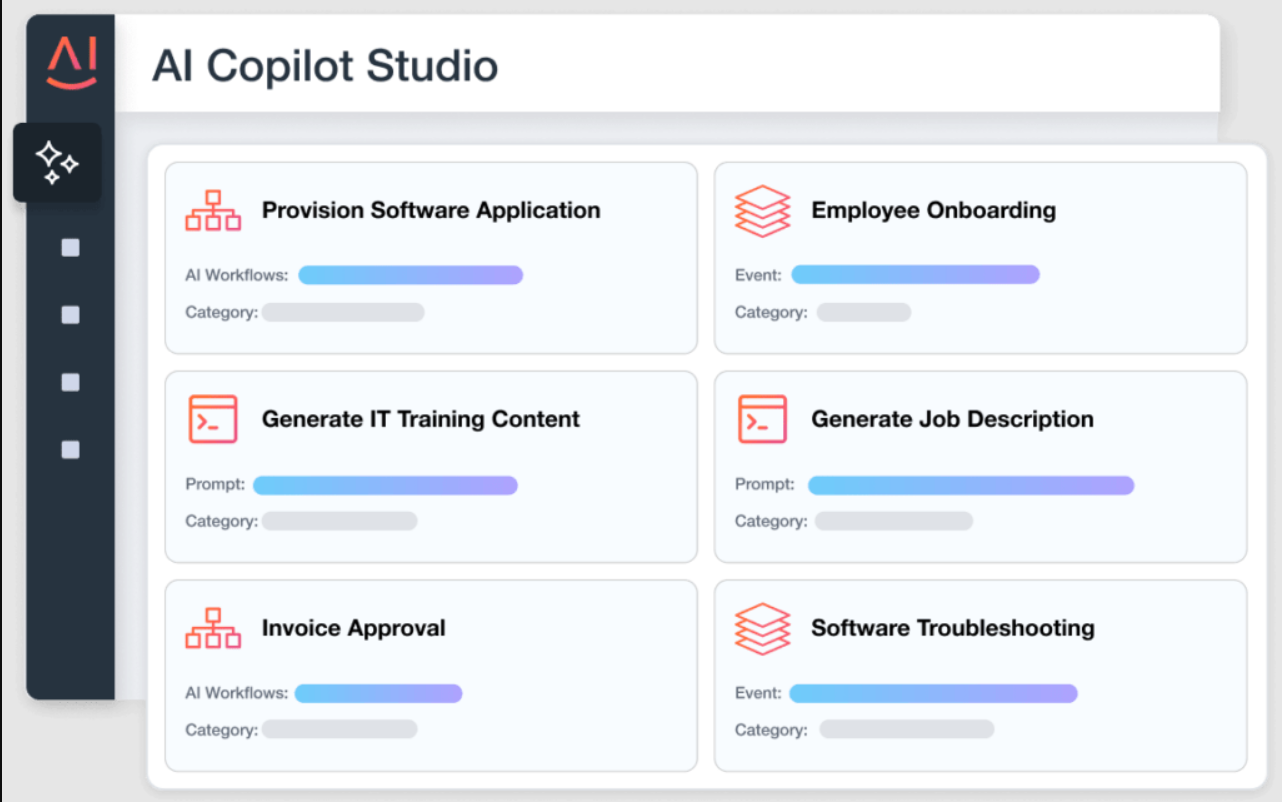This screenshot has height=802, width=1282.
Task: Click Category placeholder in Provision Software Application
Action: pyautogui.click(x=343, y=312)
